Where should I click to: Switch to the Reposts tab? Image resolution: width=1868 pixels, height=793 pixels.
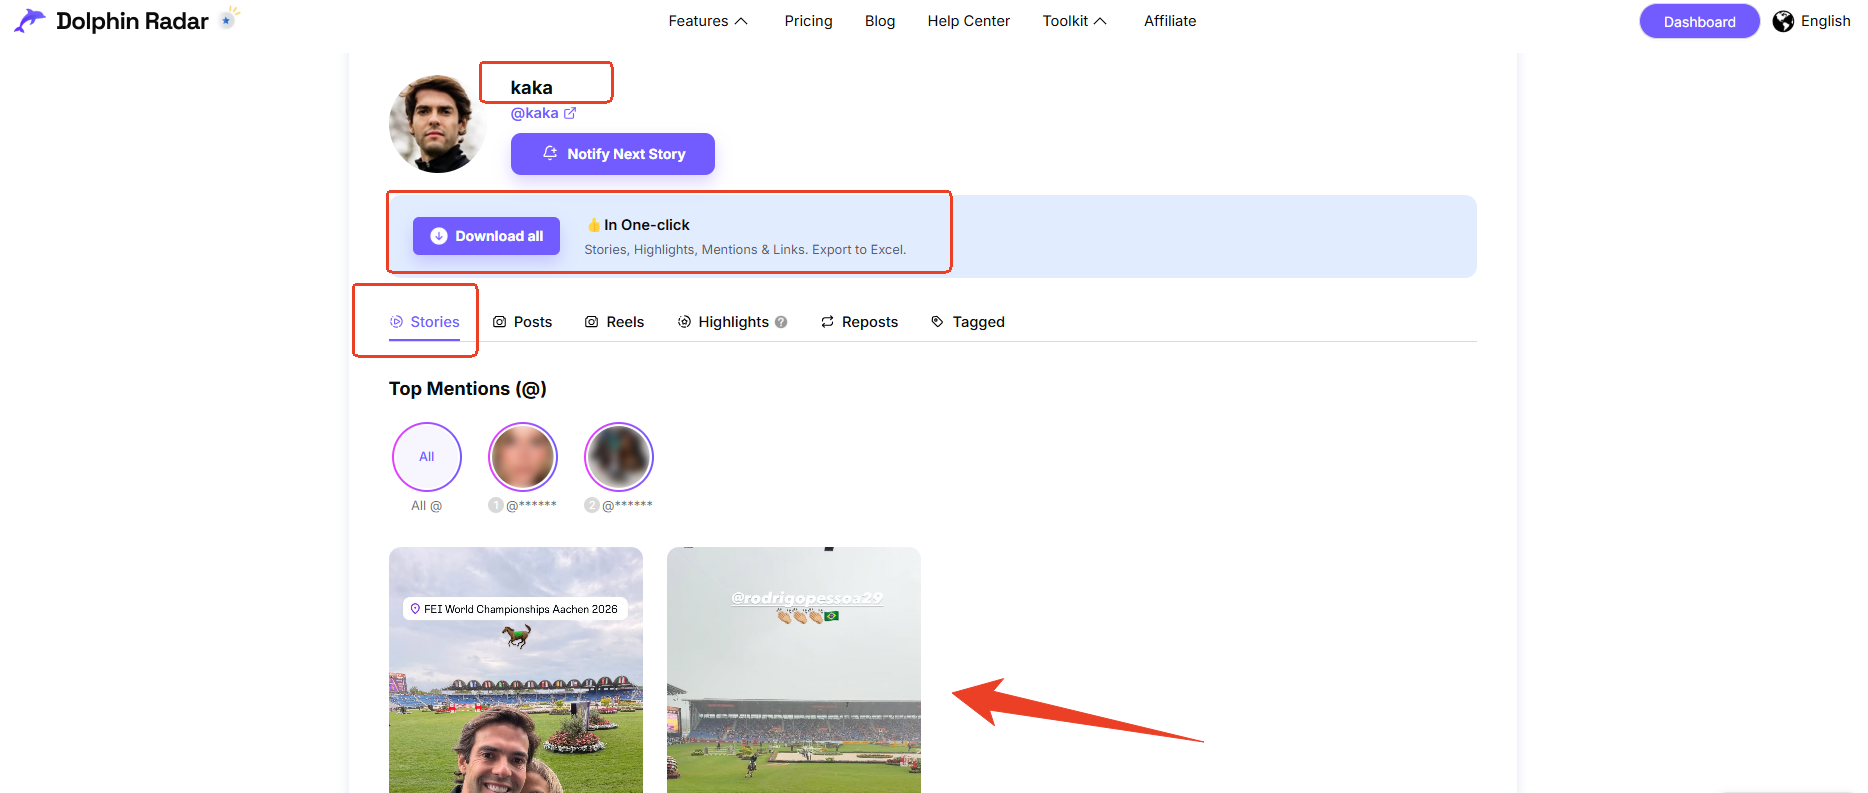point(859,322)
